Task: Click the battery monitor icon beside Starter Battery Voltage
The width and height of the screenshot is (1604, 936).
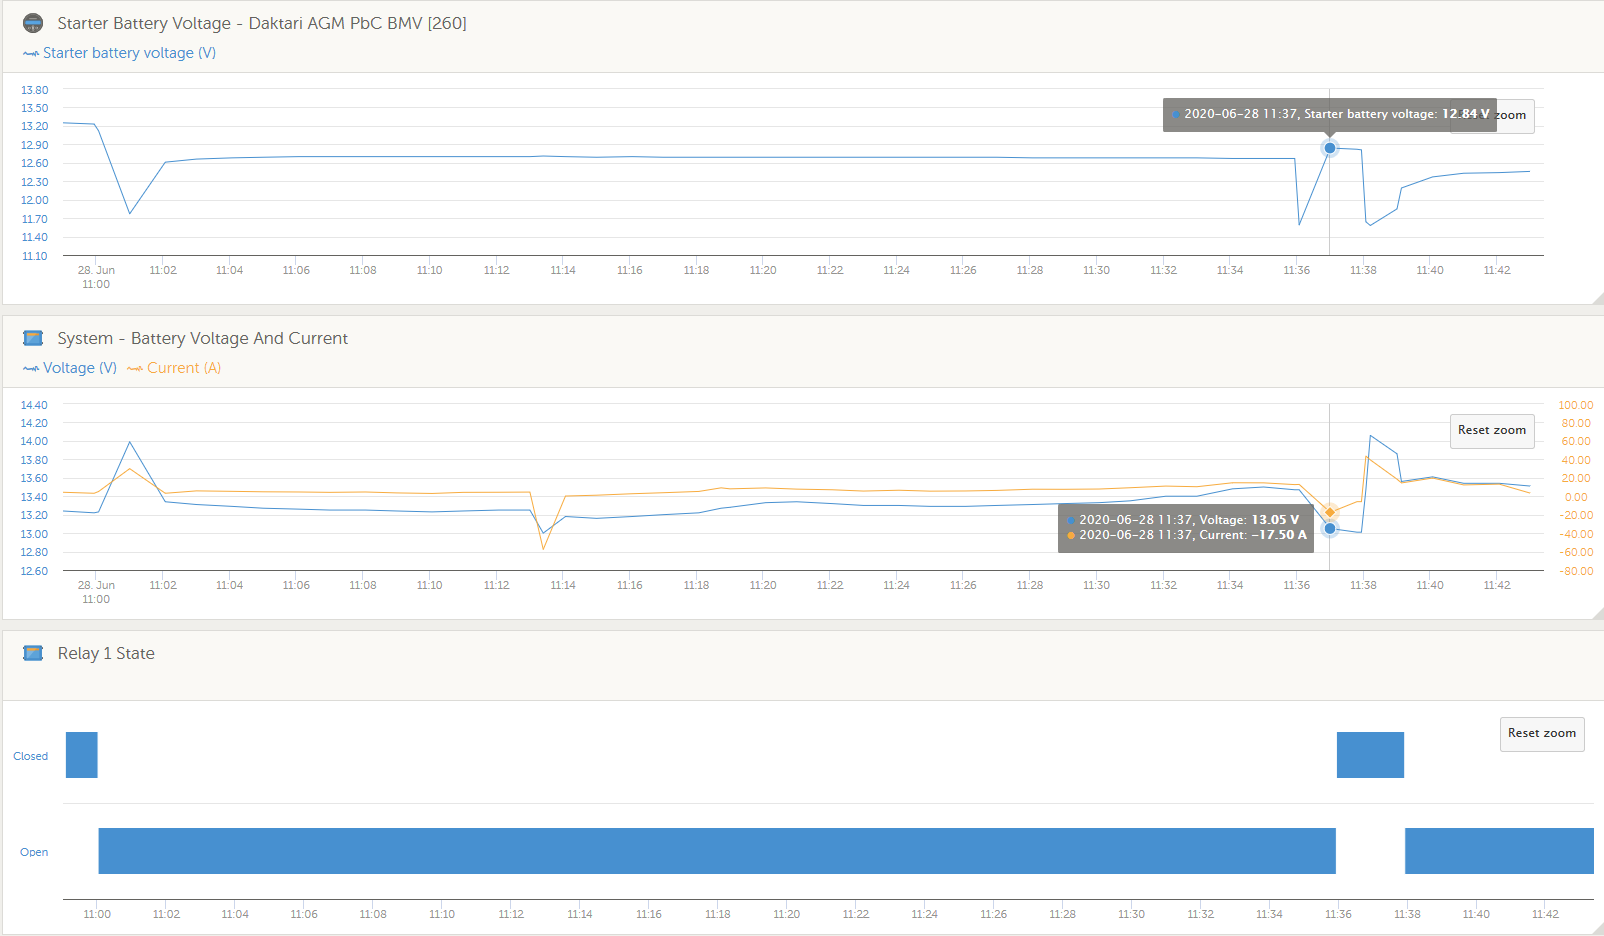Action: click(33, 23)
